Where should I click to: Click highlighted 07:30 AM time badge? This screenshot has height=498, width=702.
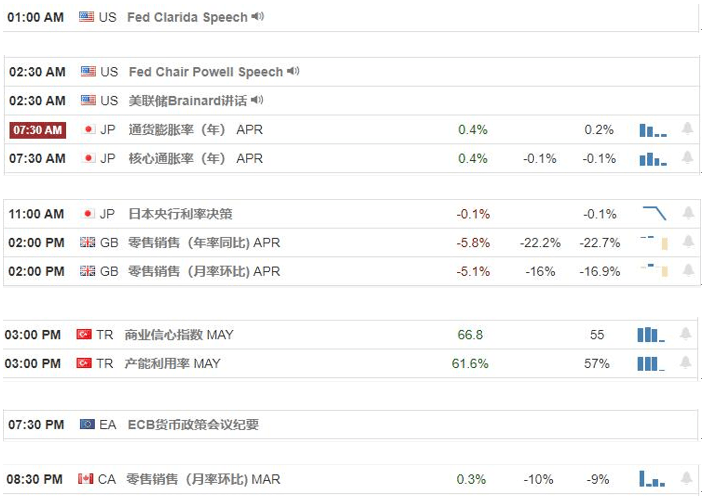pyautogui.click(x=38, y=130)
